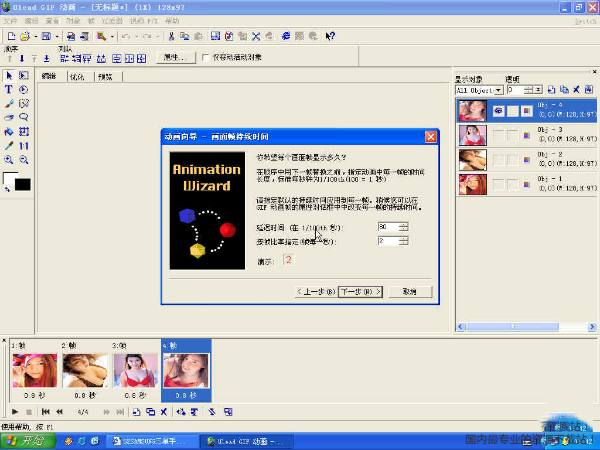Toggle the eye visibility of Obj - 4
Screen dimensions: 600x450
pos(497,111)
